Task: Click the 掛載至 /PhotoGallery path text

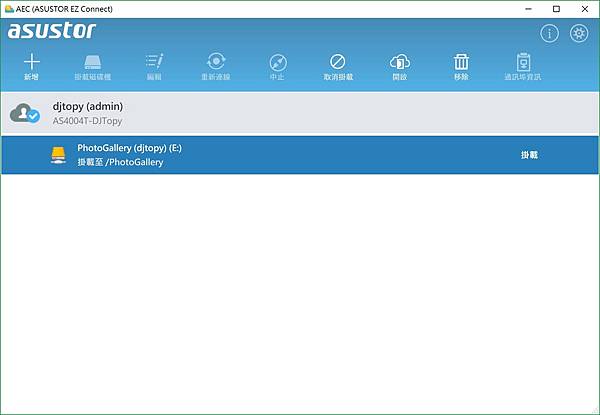Action: coord(120,162)
